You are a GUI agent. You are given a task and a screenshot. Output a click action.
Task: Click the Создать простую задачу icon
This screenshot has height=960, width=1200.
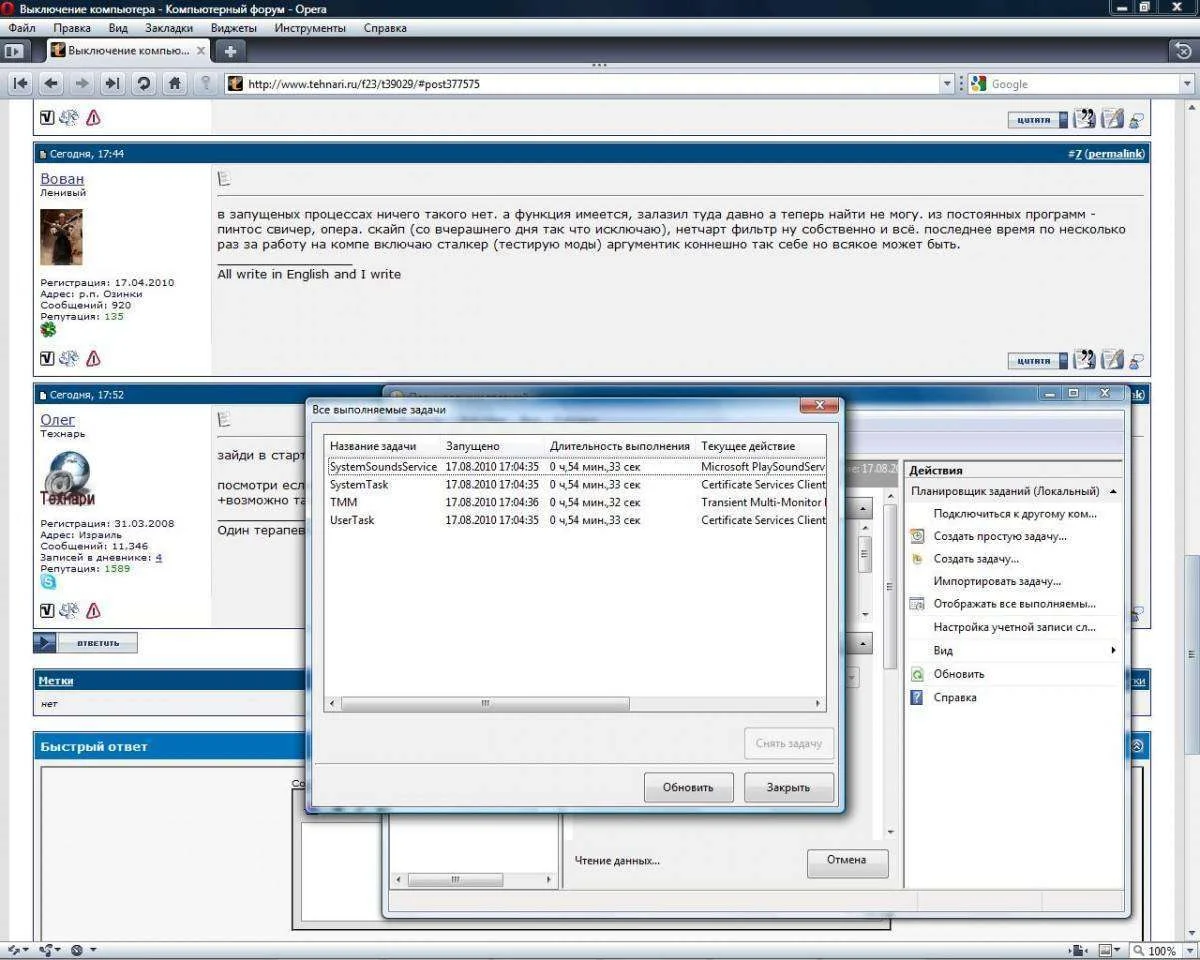[917, 536]
